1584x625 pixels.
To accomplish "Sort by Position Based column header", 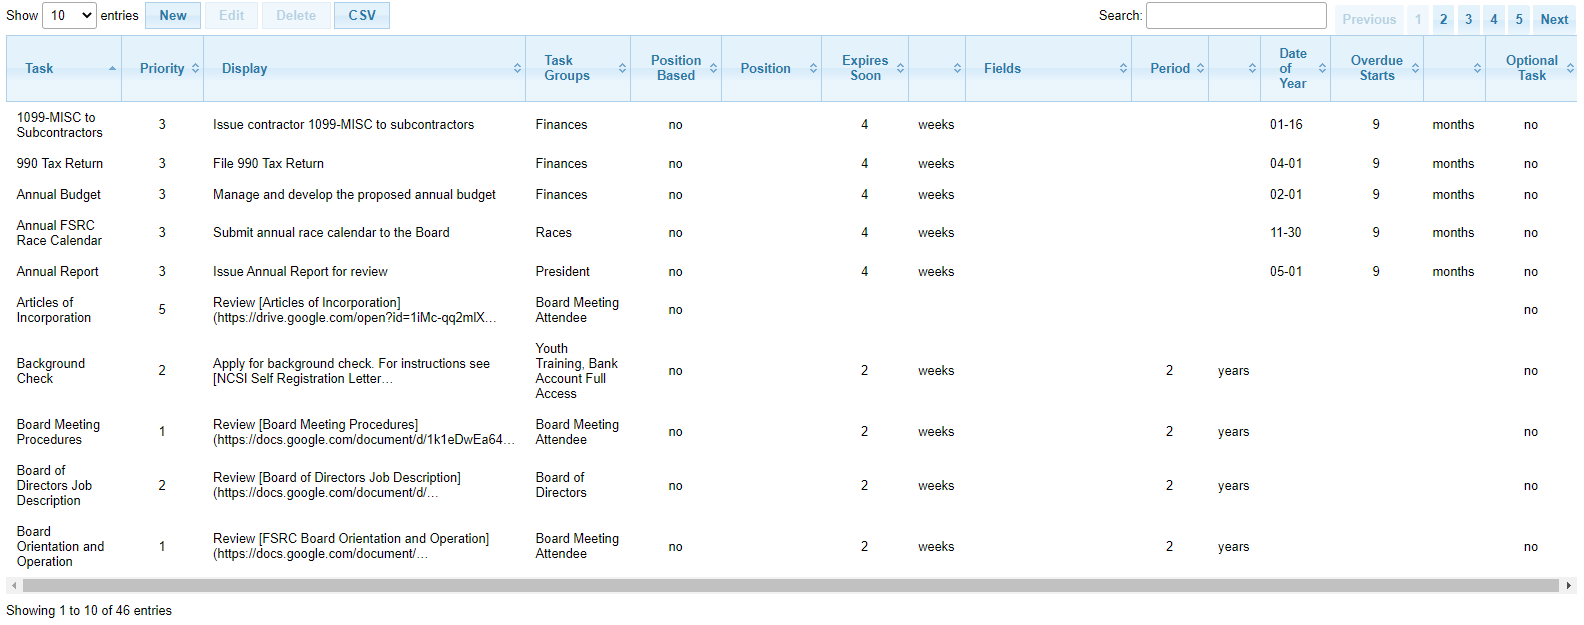I will point(676,68).
